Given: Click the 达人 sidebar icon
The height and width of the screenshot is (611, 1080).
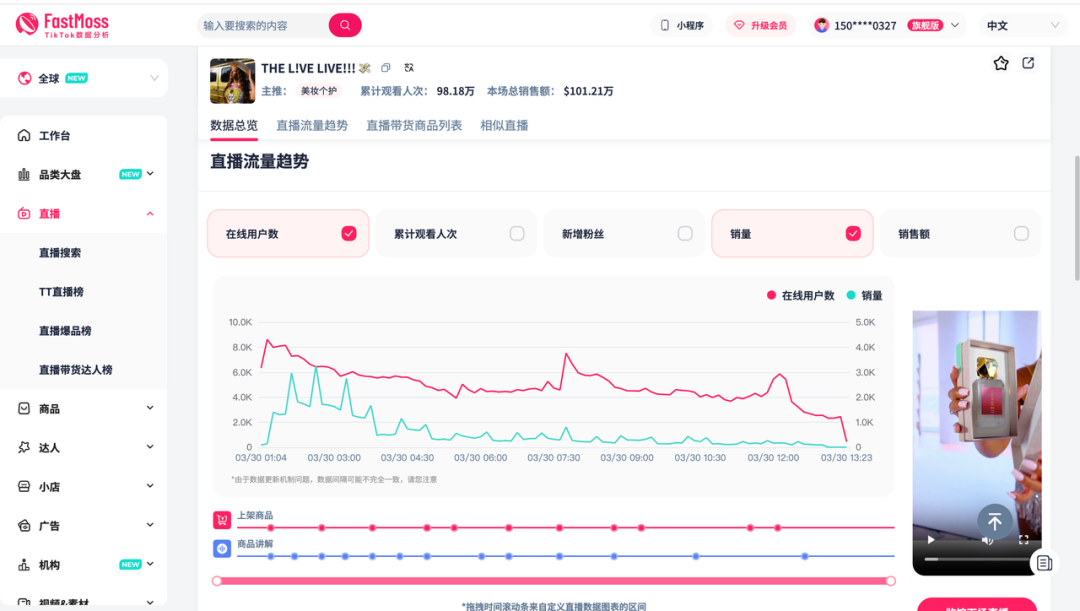Looking at the screenshot, I should [24, 447].
